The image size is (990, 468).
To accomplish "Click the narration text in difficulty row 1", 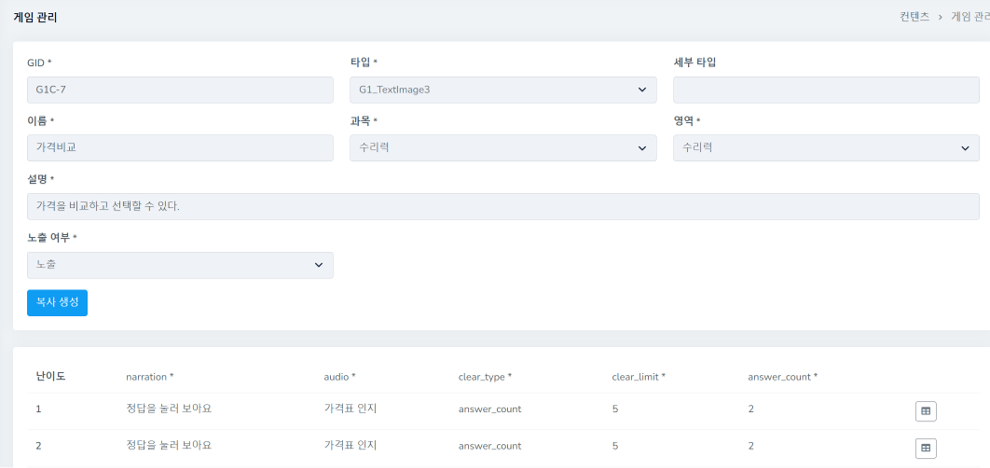I will pos(169,409).
